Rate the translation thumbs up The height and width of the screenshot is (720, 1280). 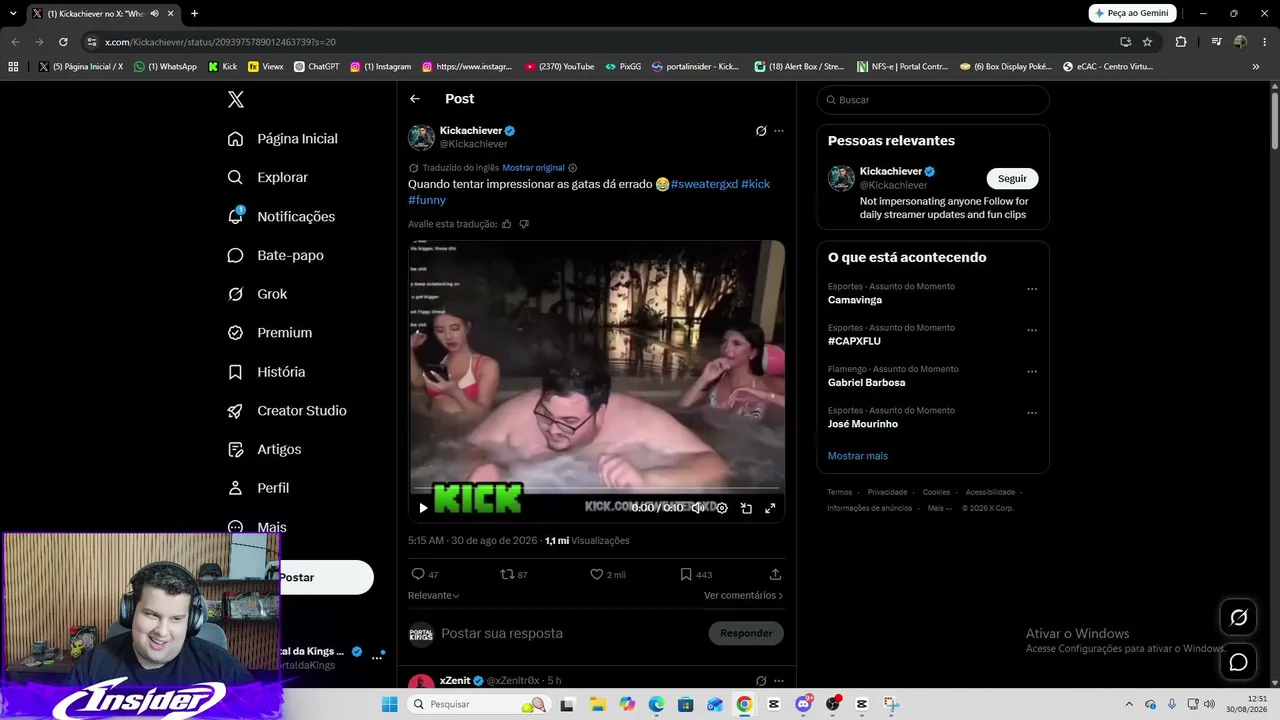coord(507,224)
